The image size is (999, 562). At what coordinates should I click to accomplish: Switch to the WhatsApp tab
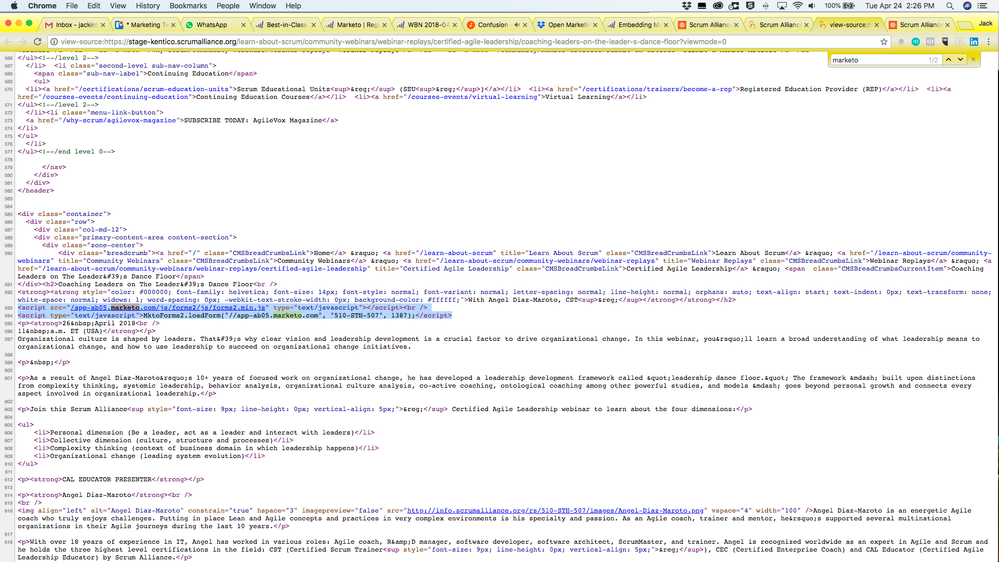[x=211, y=24]
